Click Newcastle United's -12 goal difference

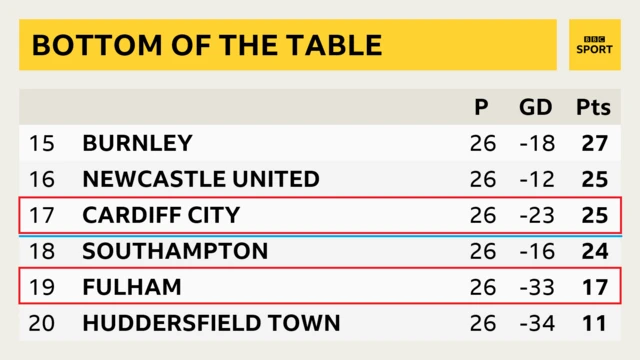pos(537,179)
